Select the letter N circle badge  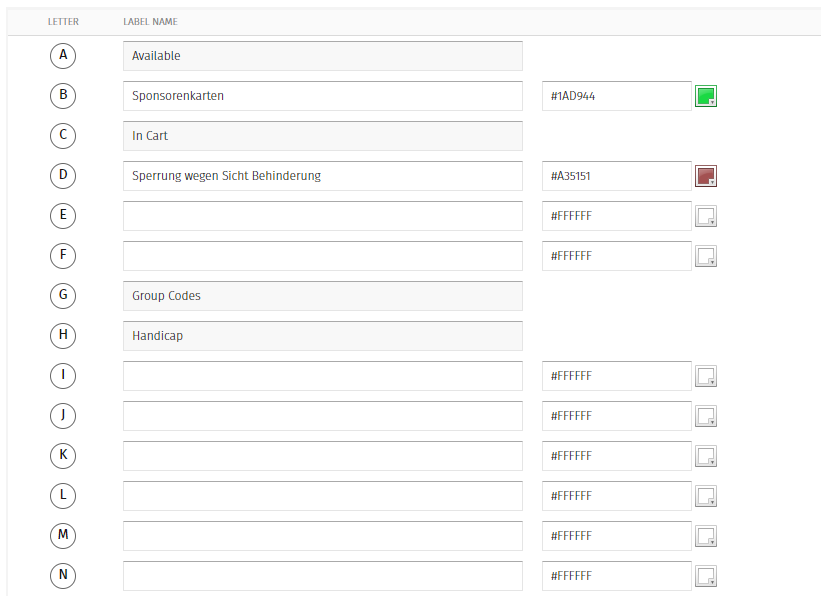[x=63, y=576]
